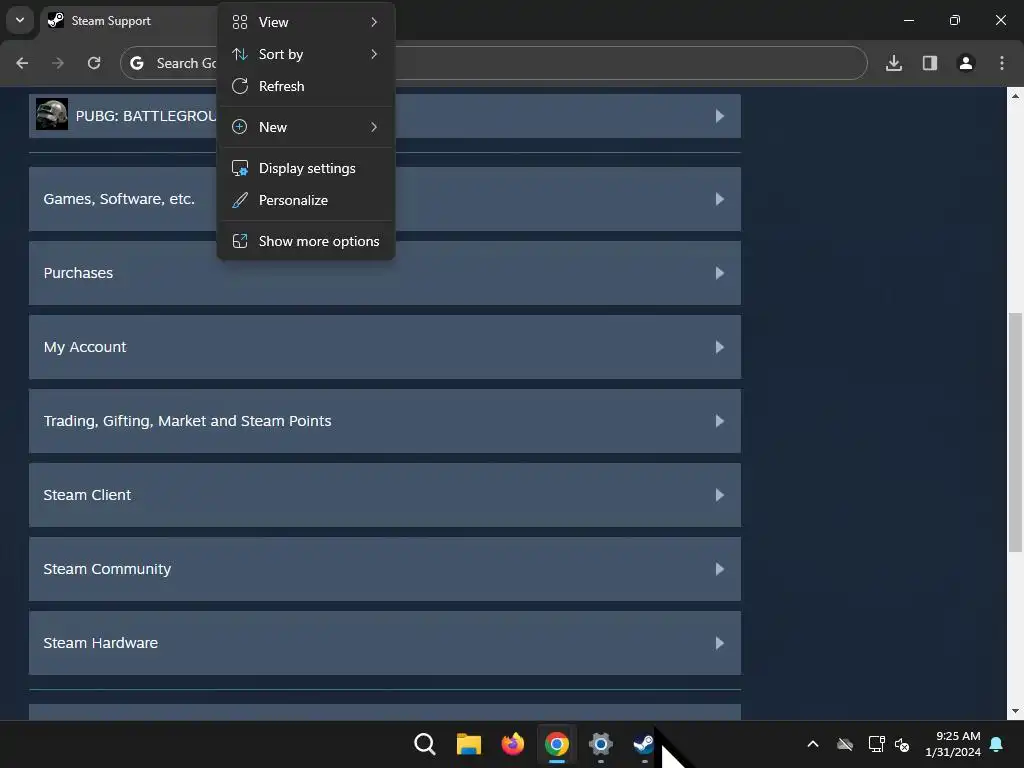Image resolution: width=1024 pixels, height=768 pixels.
Task: Click the New plus-circle icon
Action: [x=240, y=127]
